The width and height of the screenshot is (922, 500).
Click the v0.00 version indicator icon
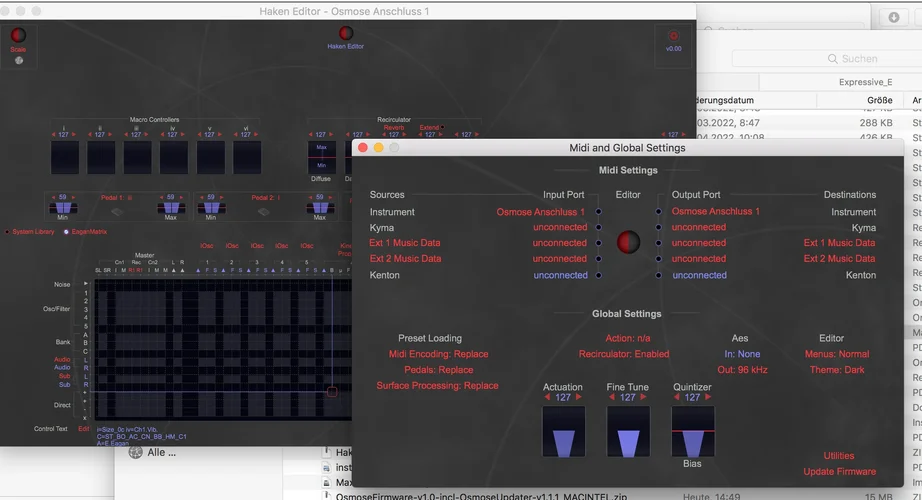[674, 36]
